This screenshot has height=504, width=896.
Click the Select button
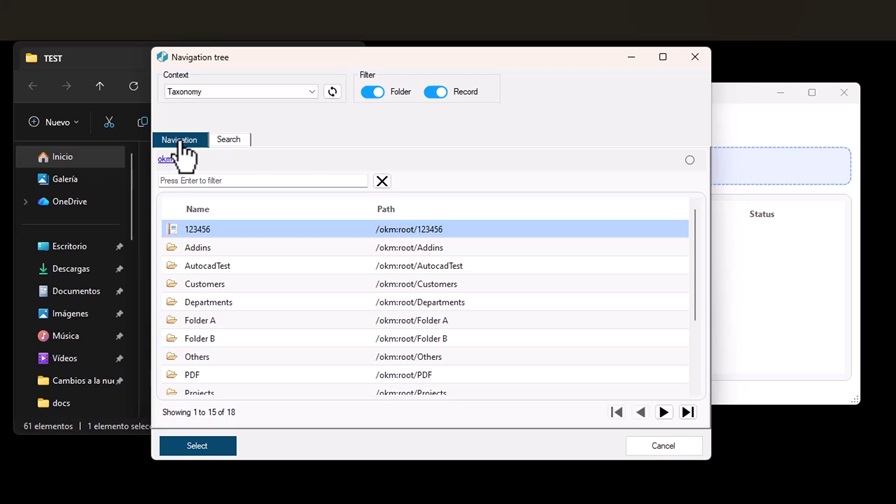pos(198,446)
